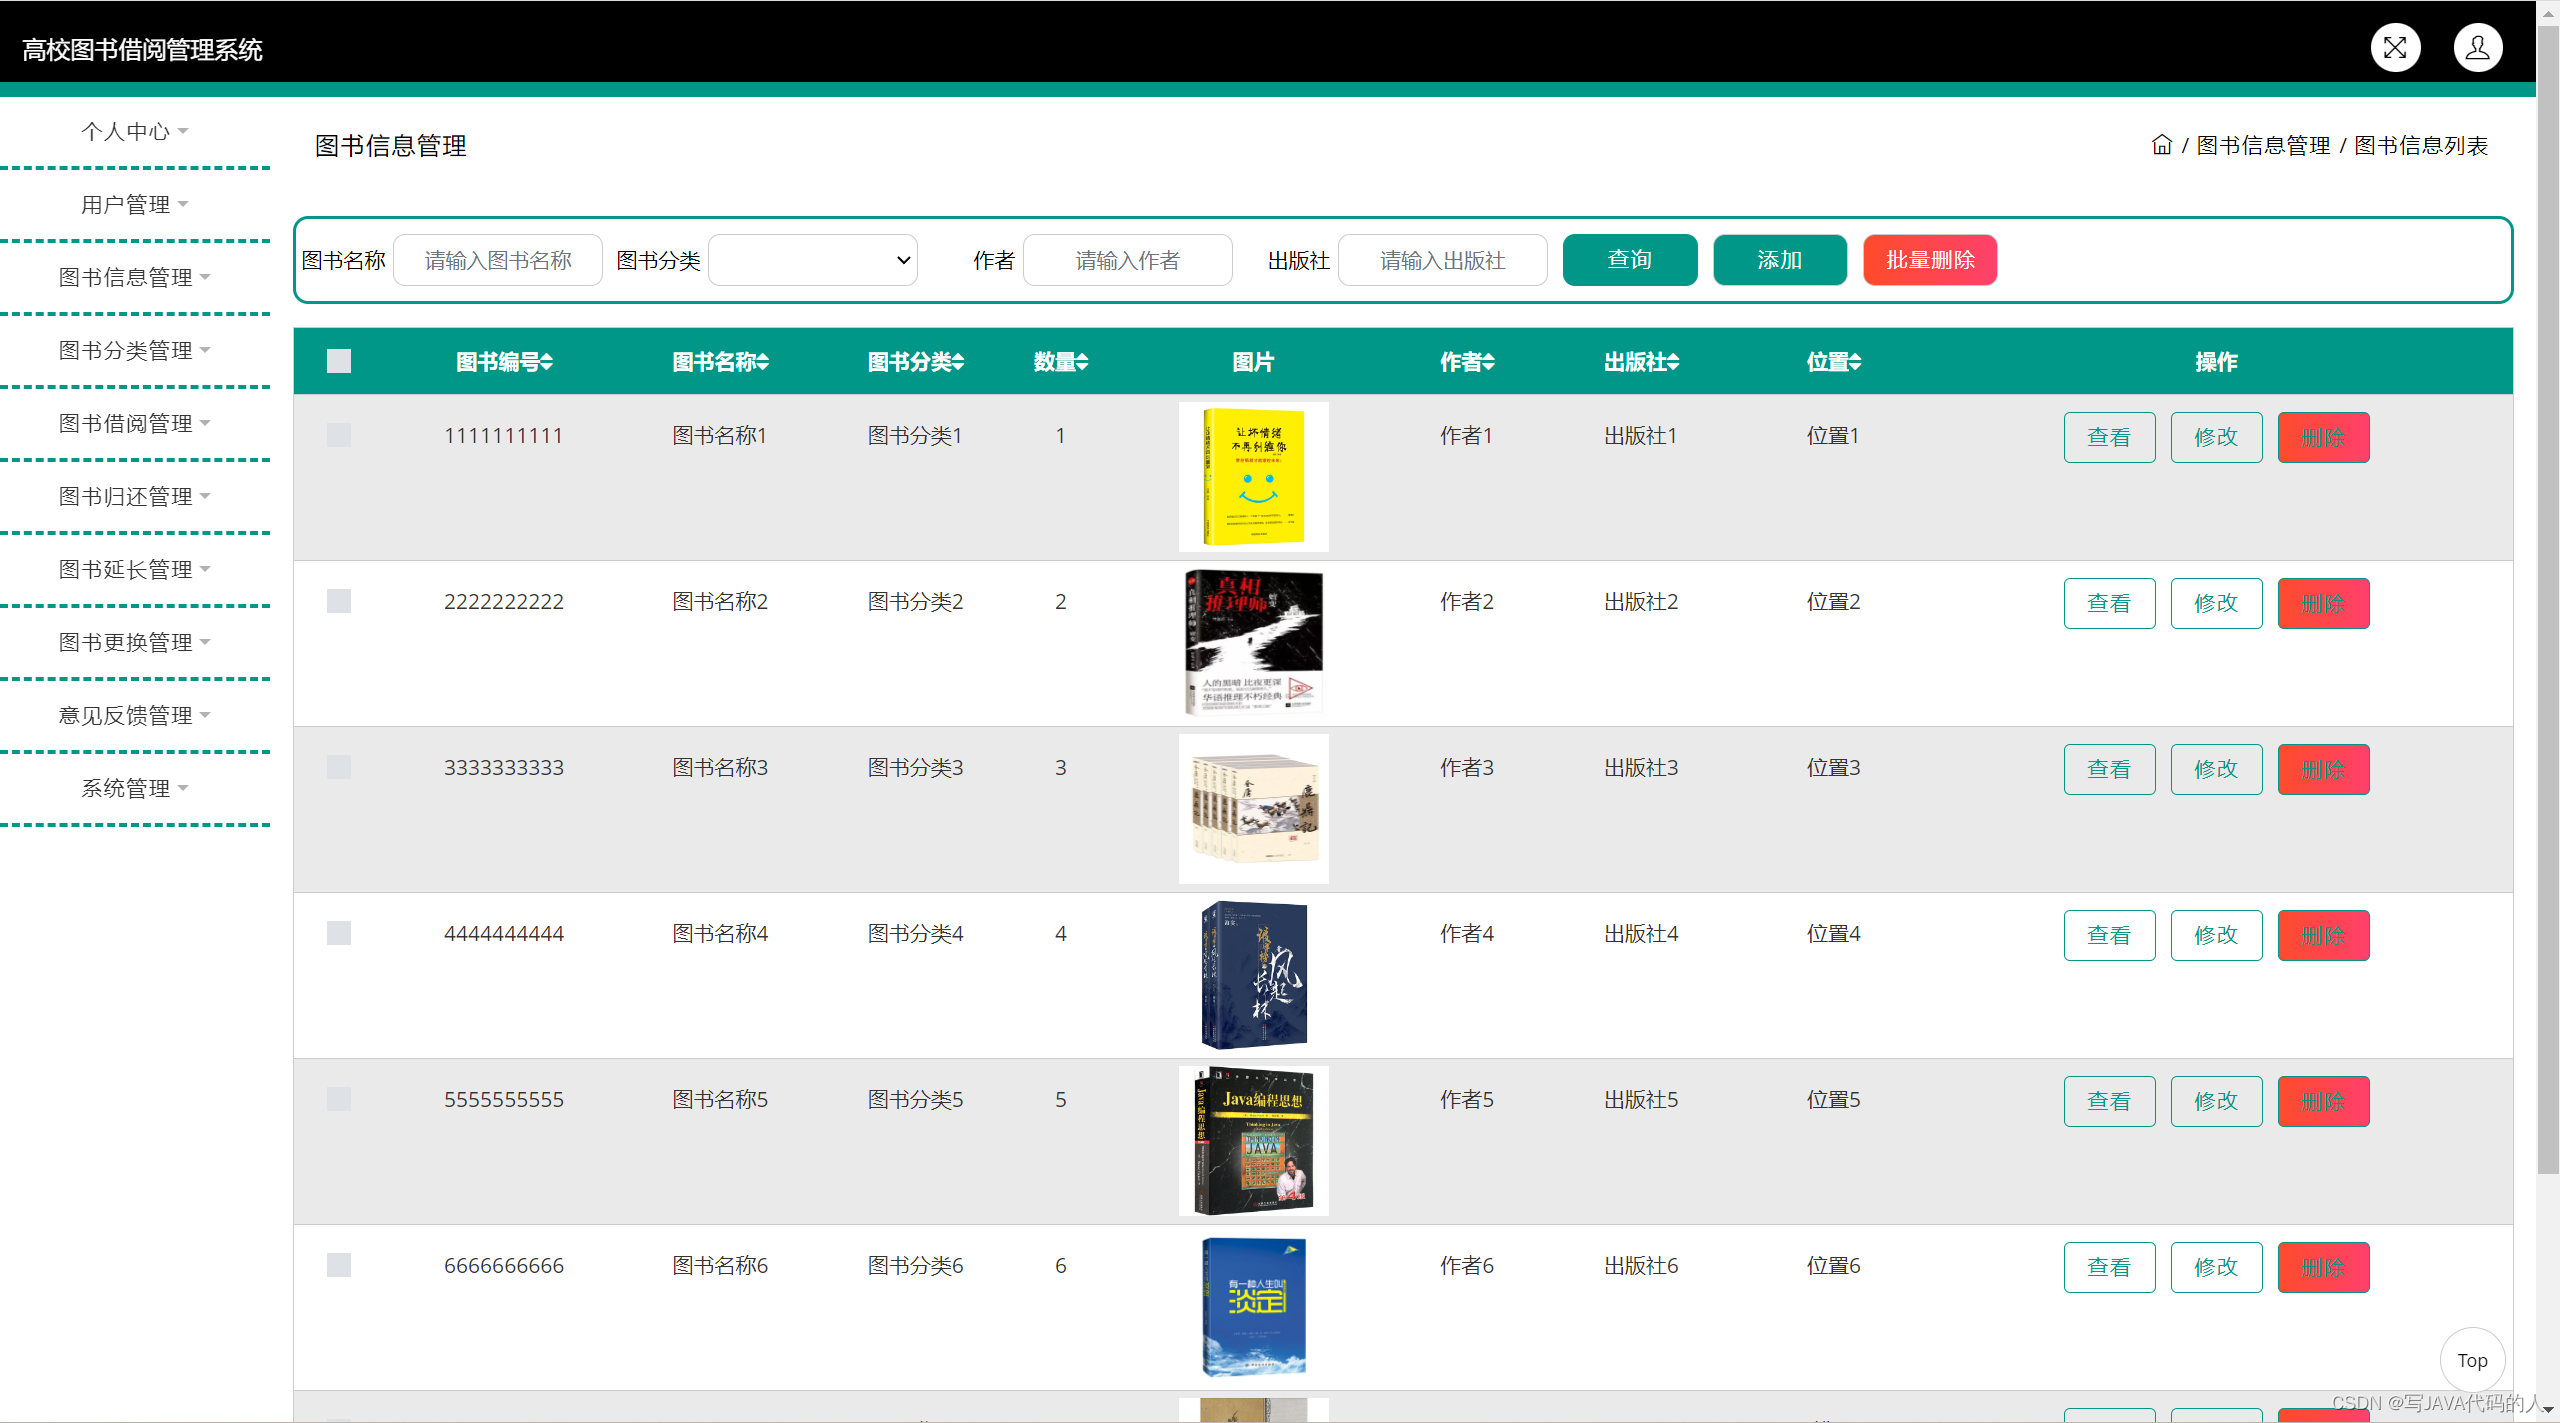Expand the 图书延长管理 sidebar menu
2560x1423 pixels.
click(135, 569)
